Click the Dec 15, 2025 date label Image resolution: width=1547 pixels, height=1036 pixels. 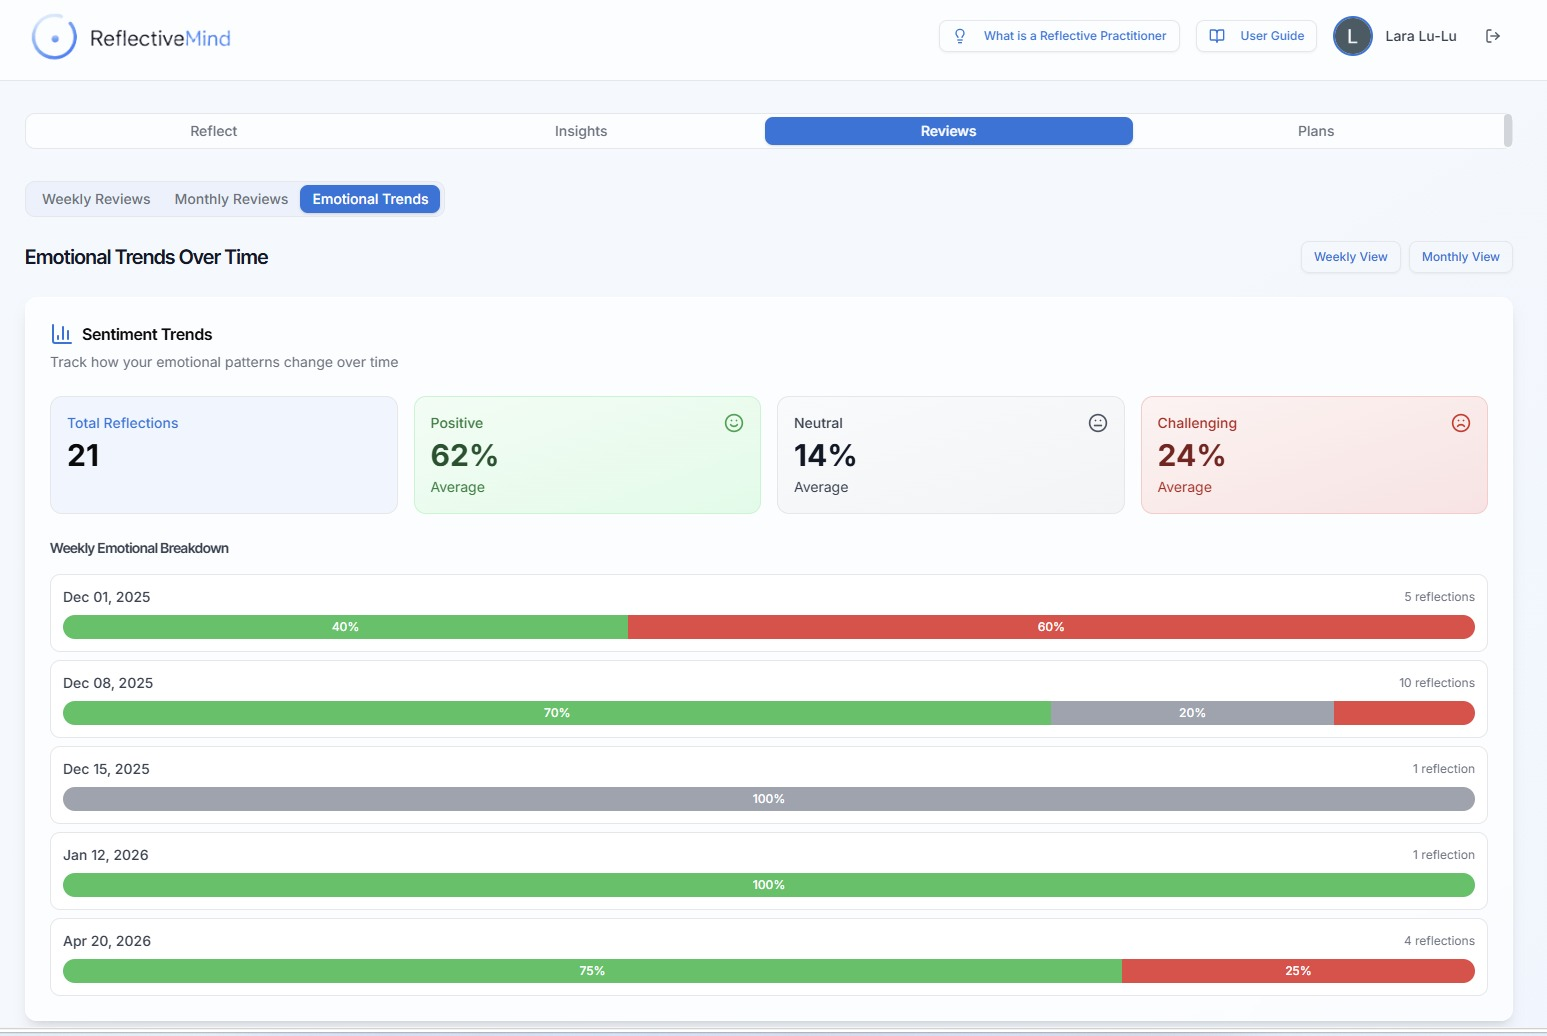pyautogui.click(x=106, y=769)
